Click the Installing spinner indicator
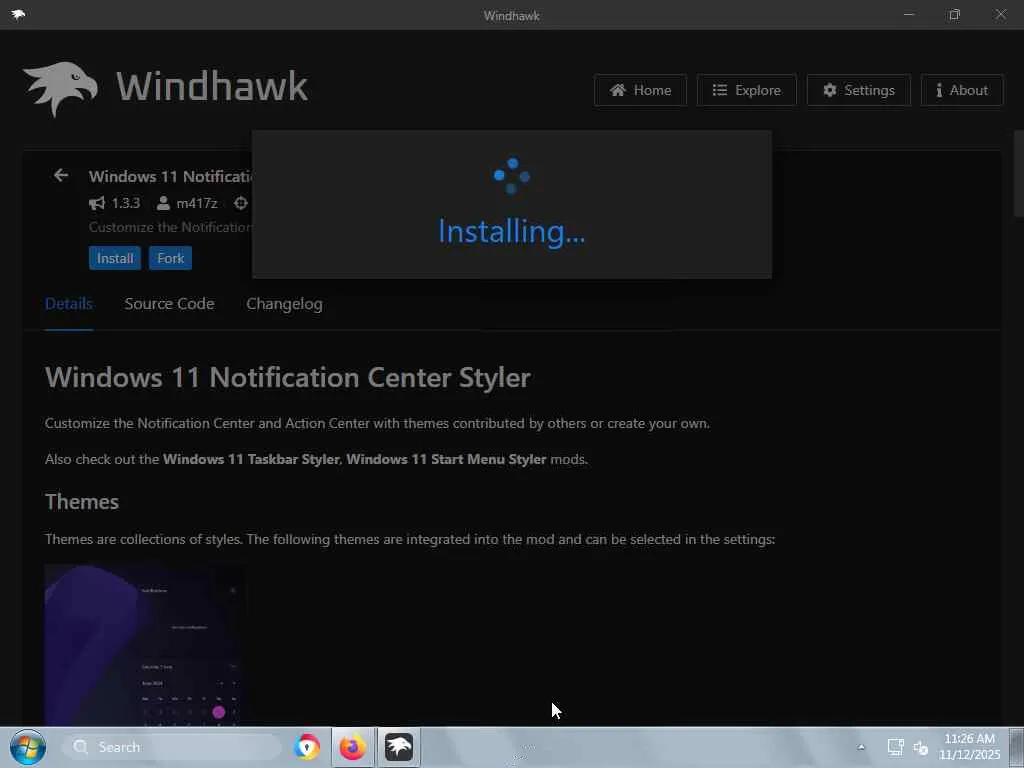 coord(512,176)
